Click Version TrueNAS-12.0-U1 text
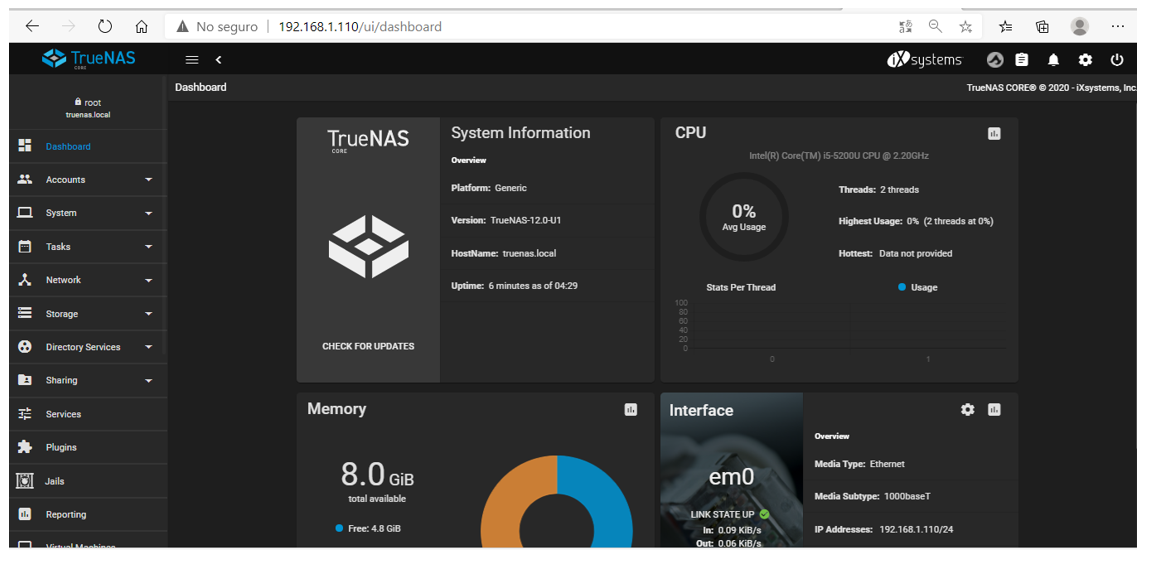Viewport: 1150px width, 567px height. pos(506,220)
